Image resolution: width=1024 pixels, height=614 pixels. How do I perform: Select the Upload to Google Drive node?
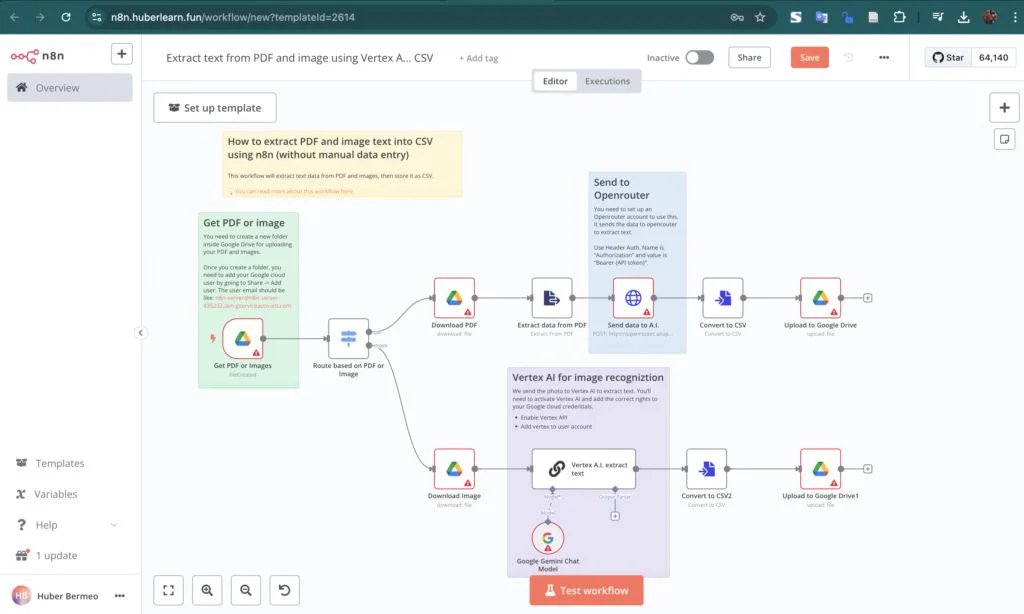(x=820, y=298)
